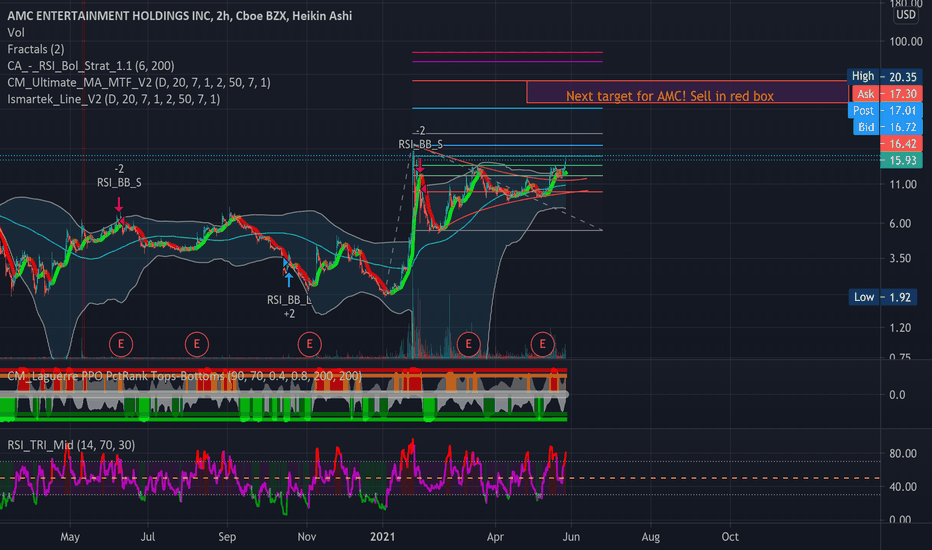Viewport: 932px width, 550px height.
Task: Click the Nov label on time axis
Action: coord(307,537)
